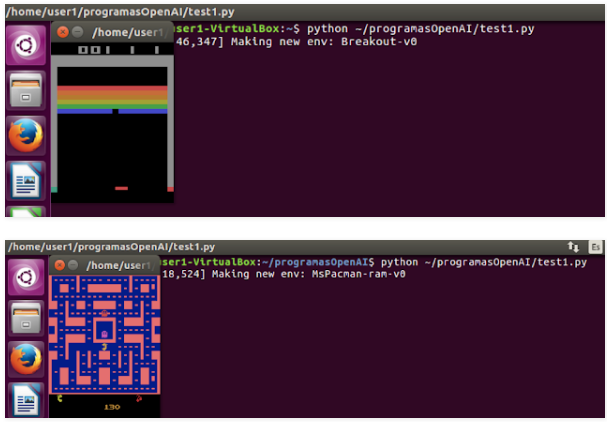Launch Firefox in top screenshot launcher
The image size is (607, 422).
[26, 136]
